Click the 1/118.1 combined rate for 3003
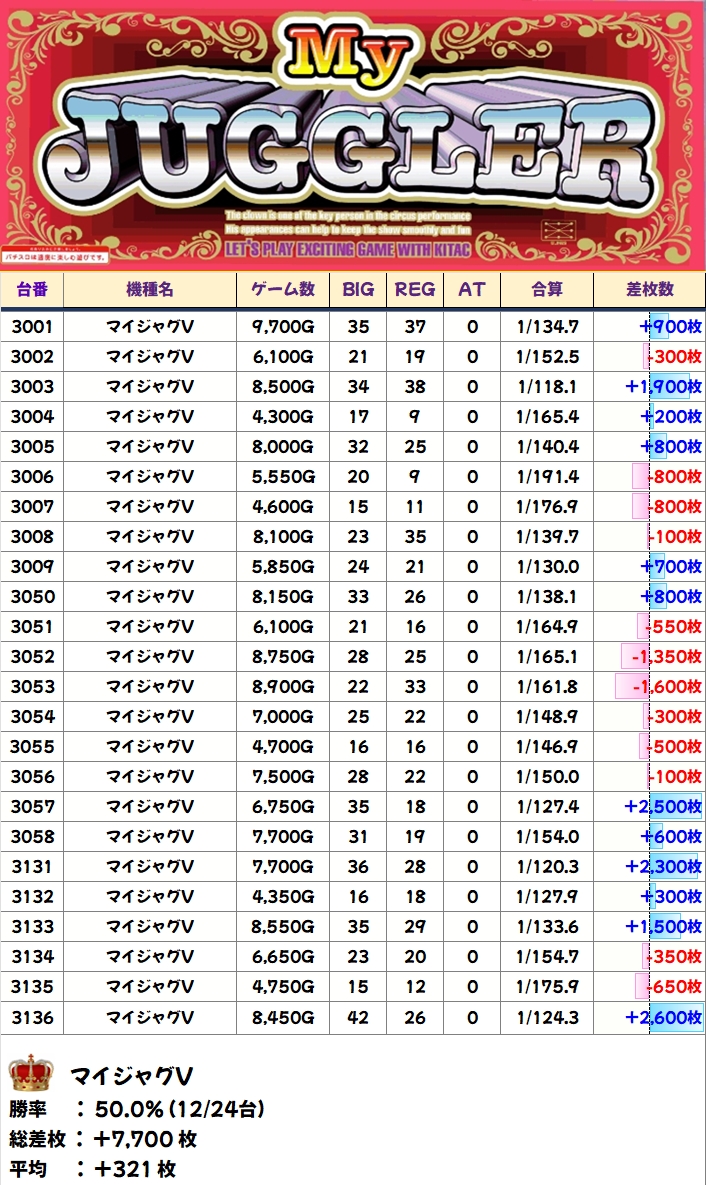The width and height of the screenshot is (706, 1185). pos(547,387)
